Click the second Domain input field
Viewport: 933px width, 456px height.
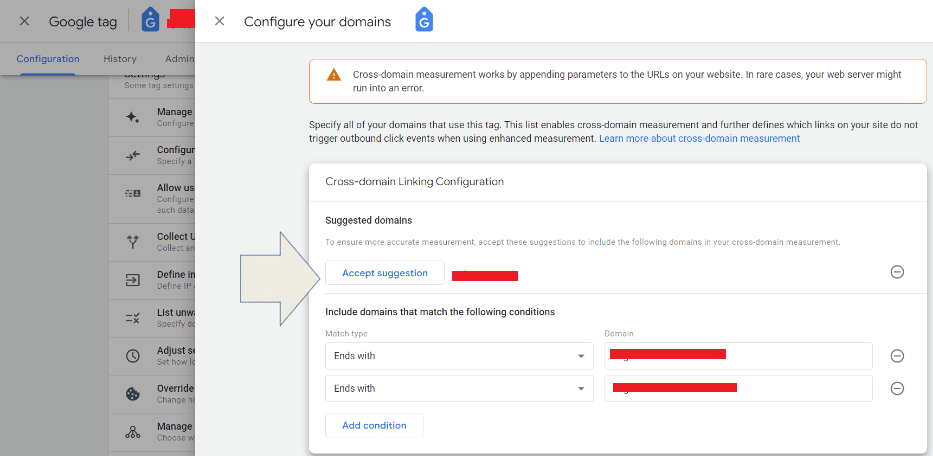[738, 388]
